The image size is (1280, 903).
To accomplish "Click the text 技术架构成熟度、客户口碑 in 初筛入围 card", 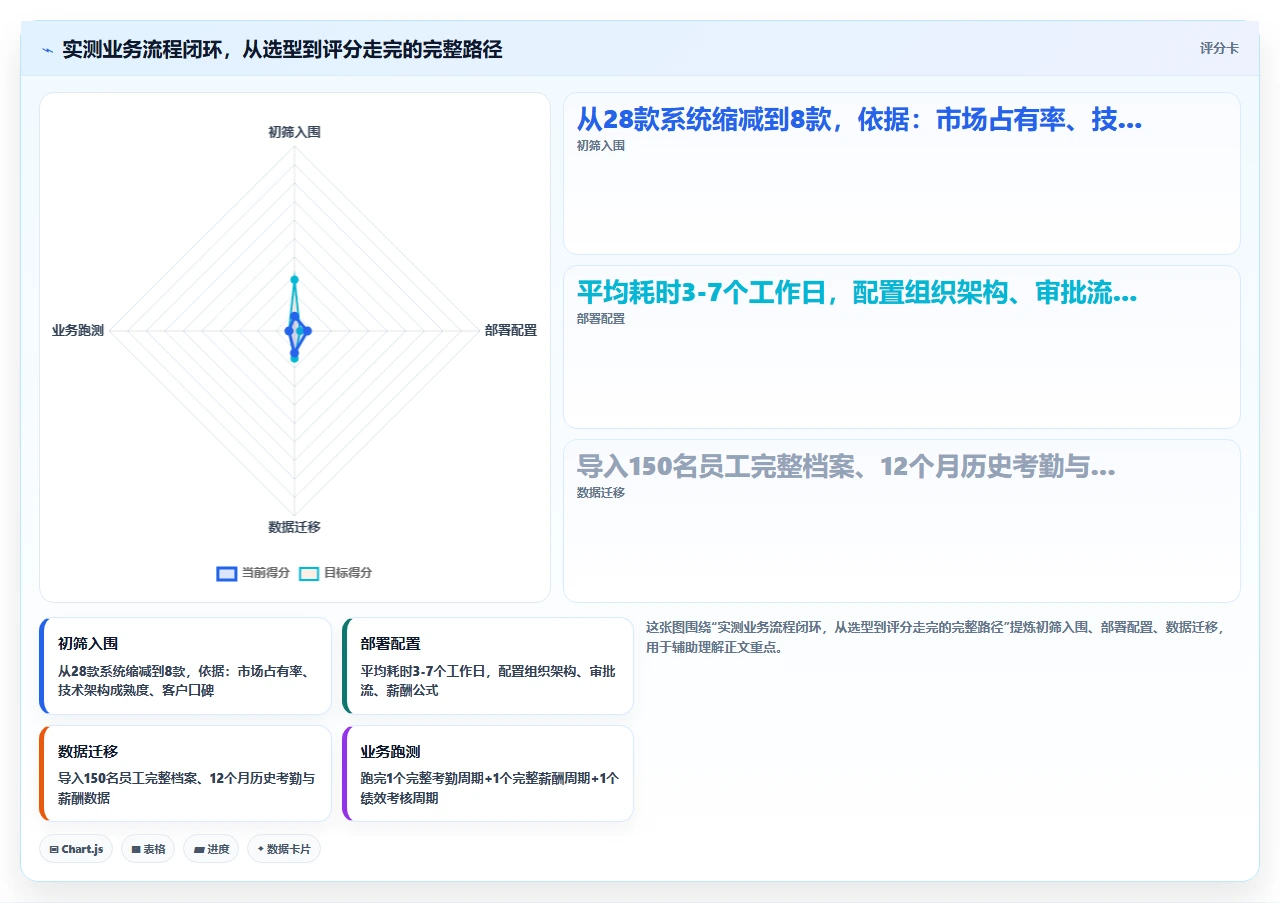I will coord(136,690).
